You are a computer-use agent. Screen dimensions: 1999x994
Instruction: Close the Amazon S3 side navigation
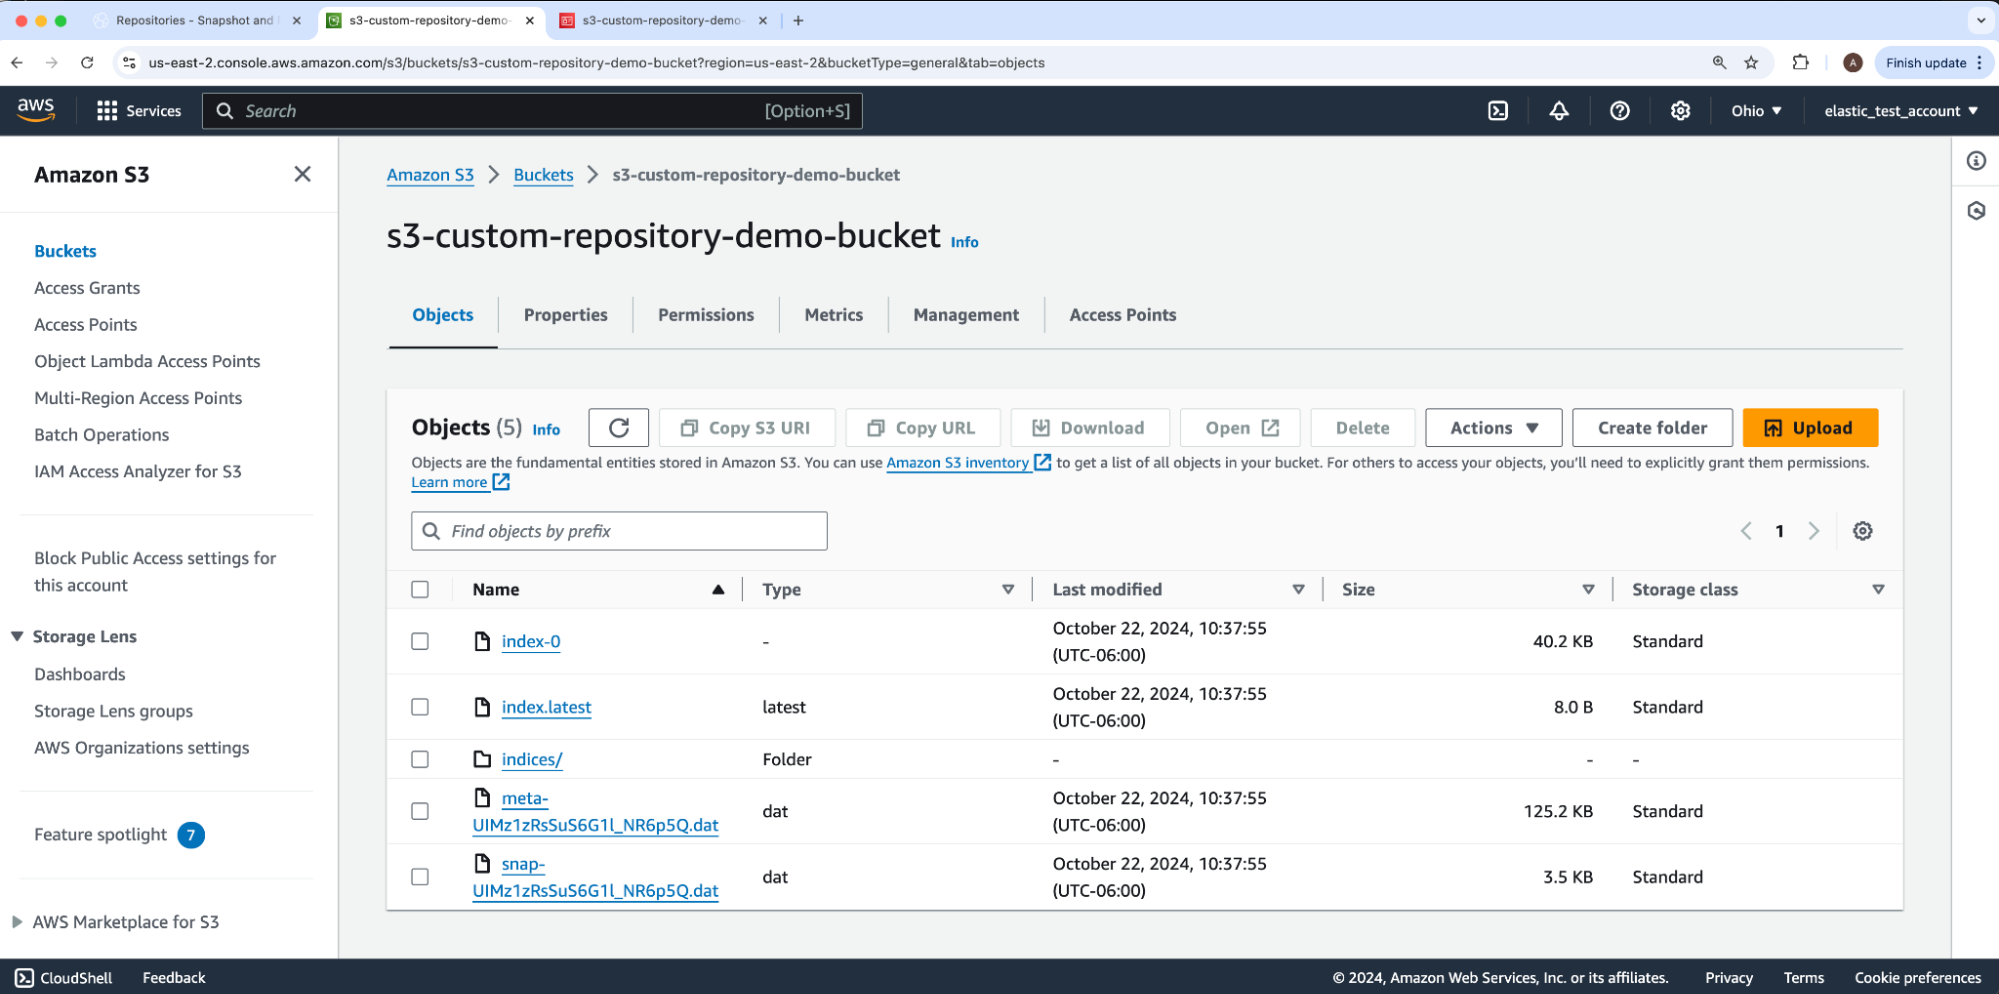[x=302, y=174]
